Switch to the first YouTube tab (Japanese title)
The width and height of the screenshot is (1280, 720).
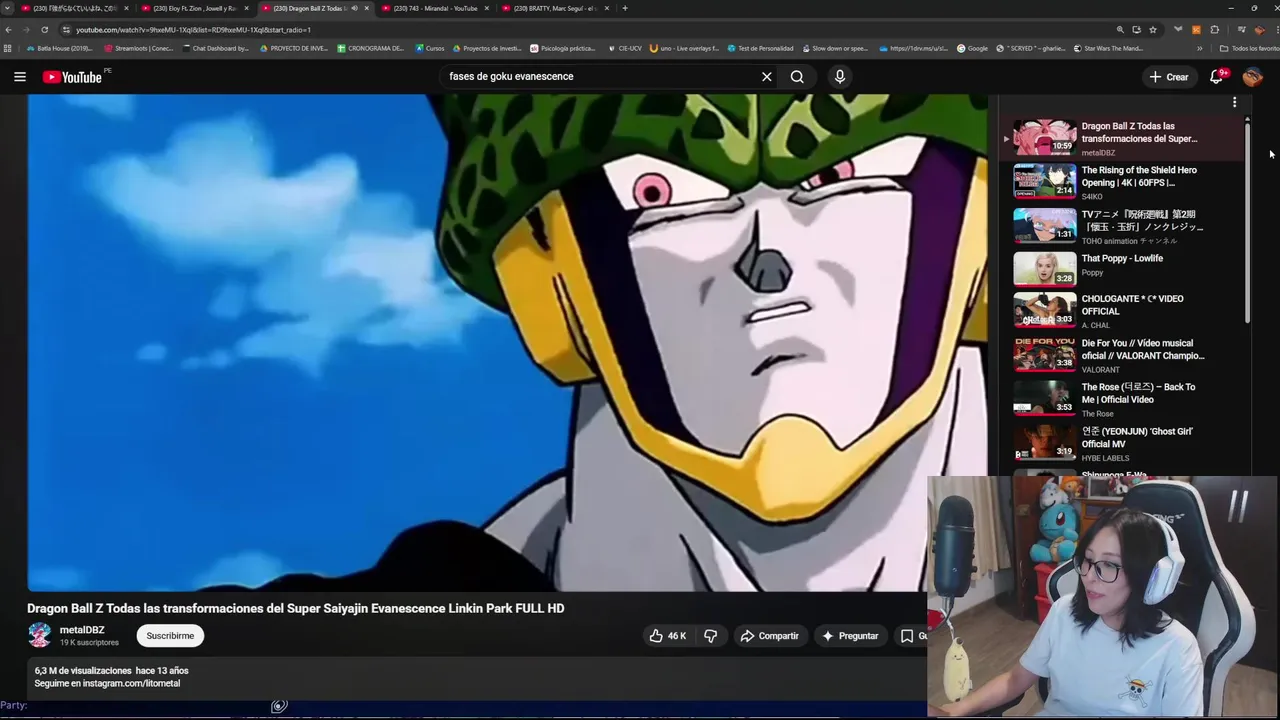pos(76,8)
